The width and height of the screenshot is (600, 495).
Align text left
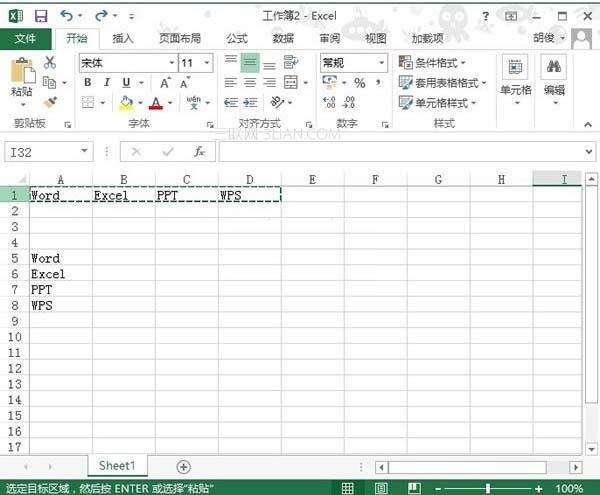coord(230,82)
